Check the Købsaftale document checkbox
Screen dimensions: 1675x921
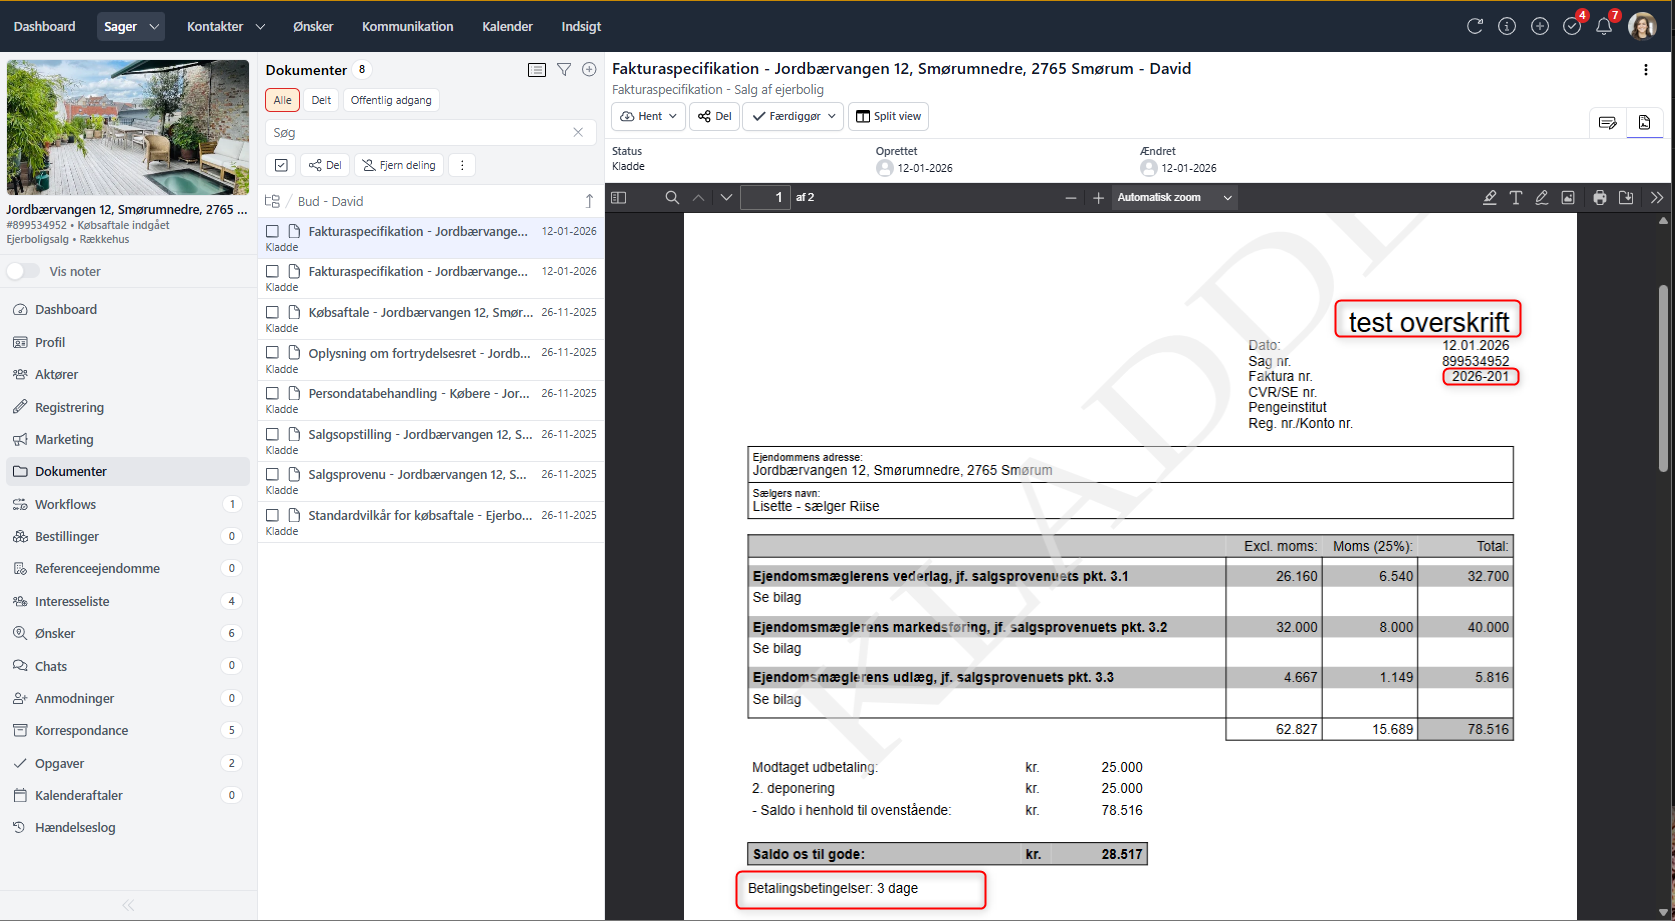(272, 313)
